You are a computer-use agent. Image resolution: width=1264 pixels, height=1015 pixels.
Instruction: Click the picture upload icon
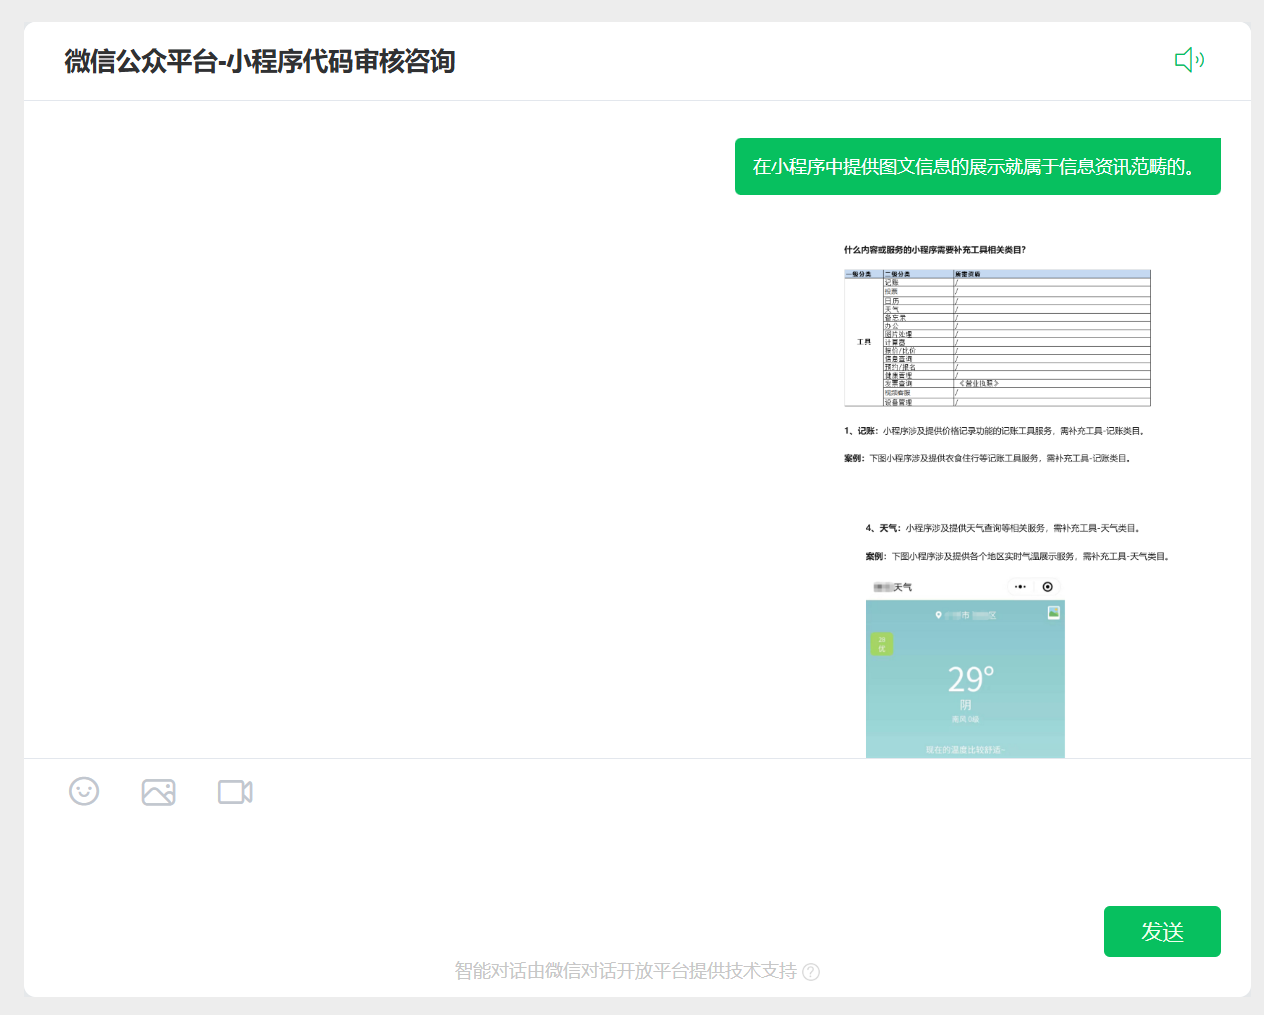[x=159, y=791]
